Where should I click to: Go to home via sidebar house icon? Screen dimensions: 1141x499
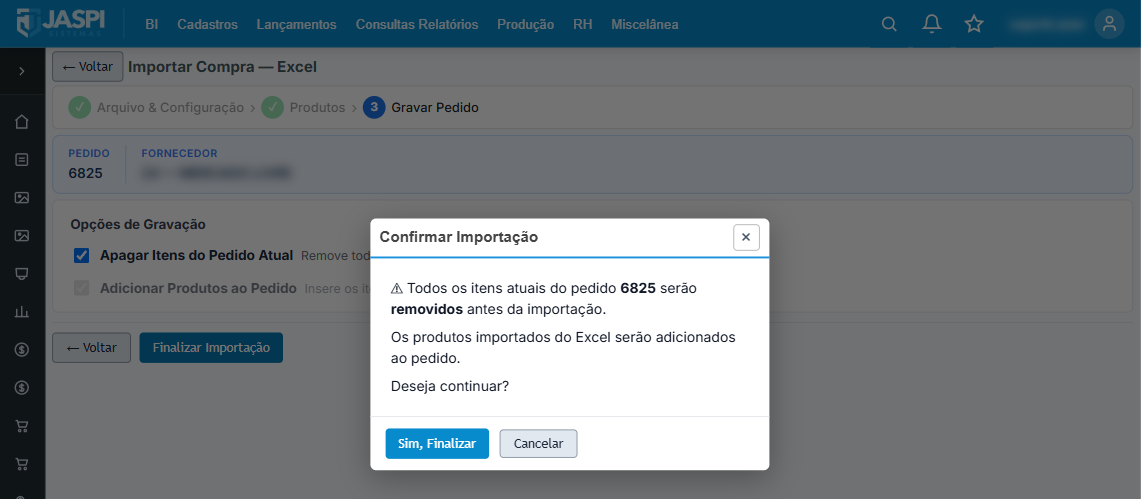coord(22,121)
